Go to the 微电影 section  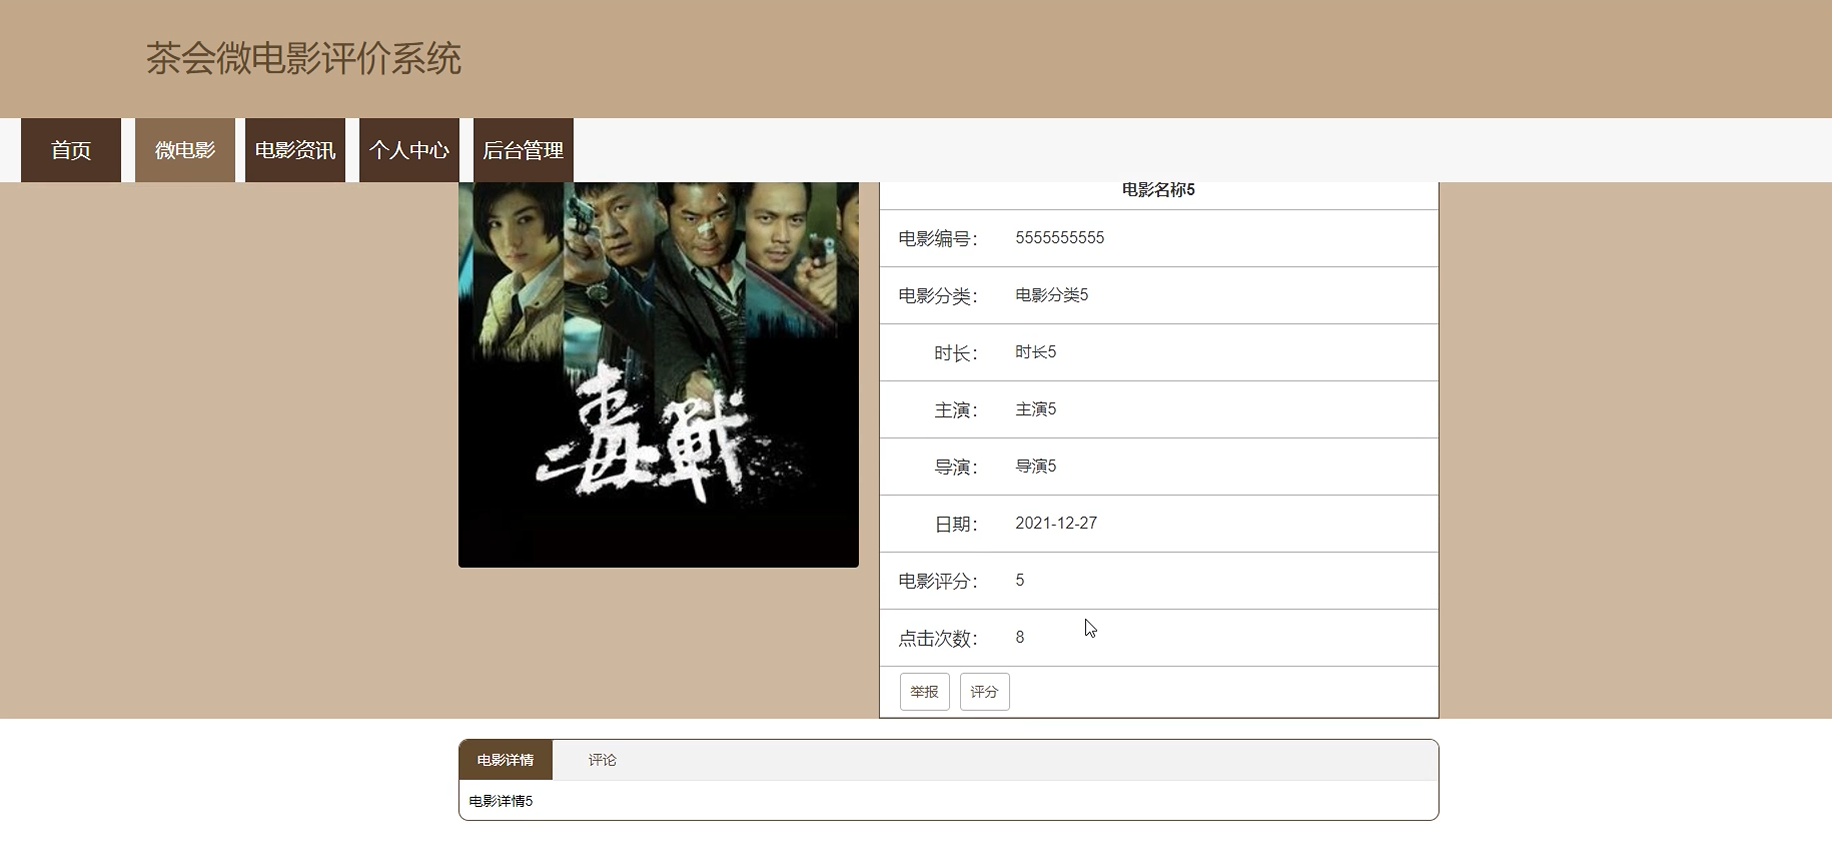(185, 150)
